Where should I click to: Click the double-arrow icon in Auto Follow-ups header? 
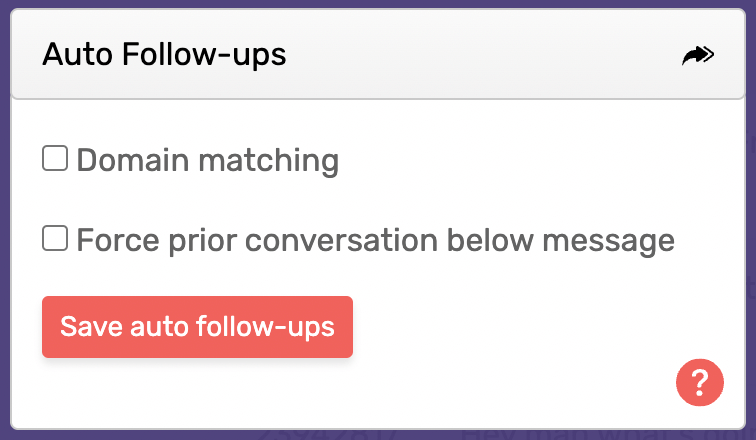[698, 55]
